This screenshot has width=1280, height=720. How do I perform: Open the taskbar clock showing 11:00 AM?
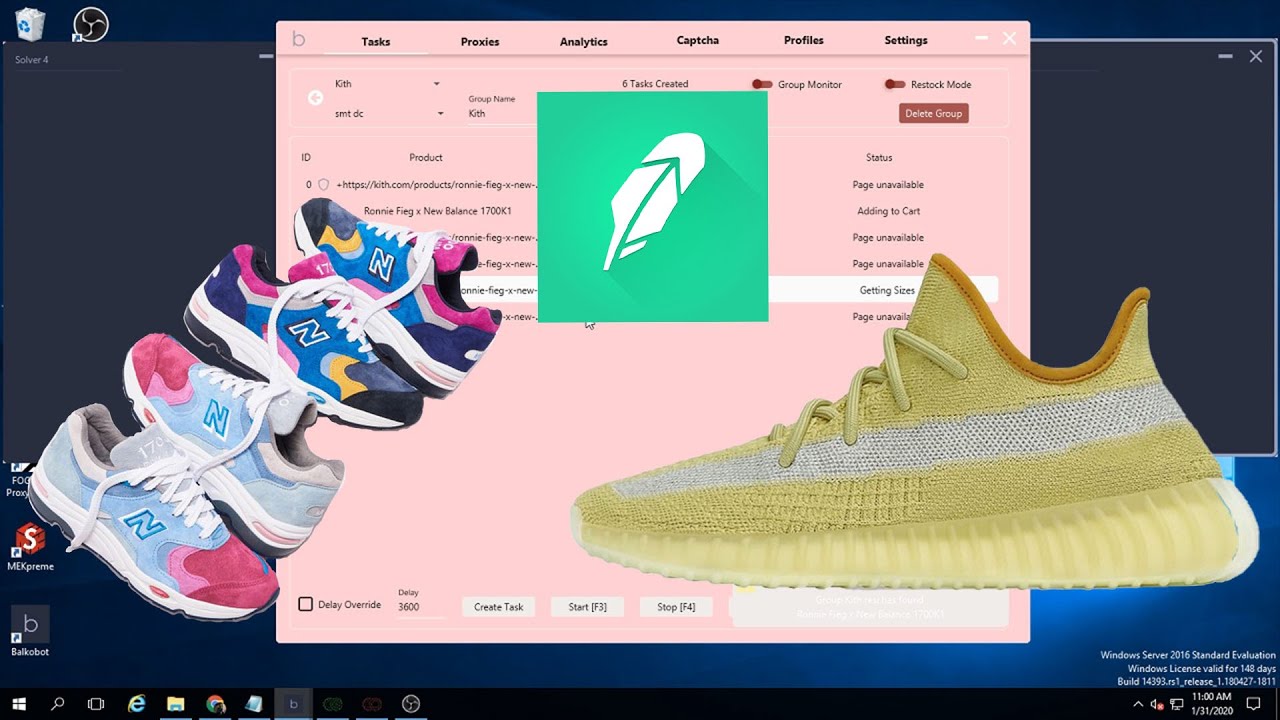tap(1212, 704)
